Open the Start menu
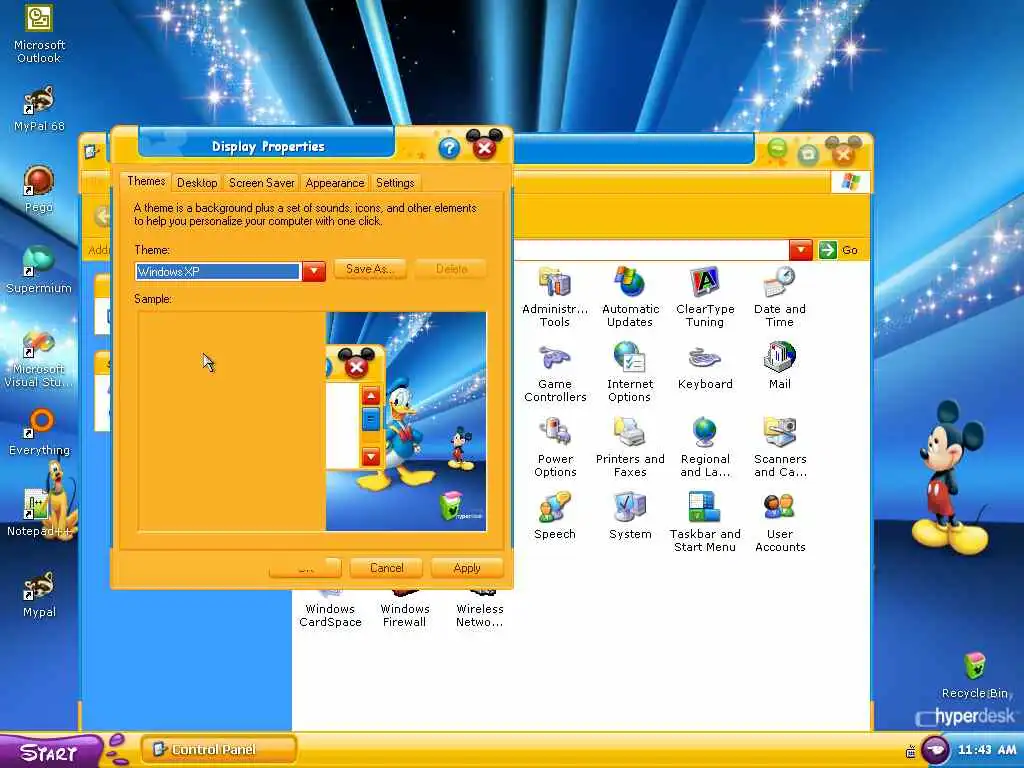This screenshot has height=768, width=1024. point(50,751)
